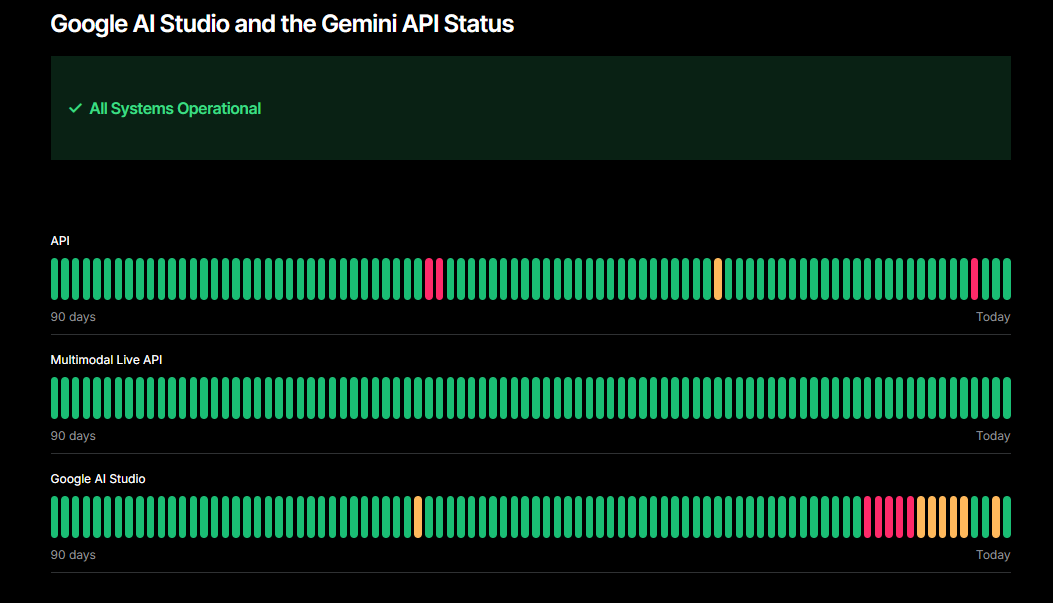Click the last orange bar in Google AI Studio row

(x=996, y=517)
